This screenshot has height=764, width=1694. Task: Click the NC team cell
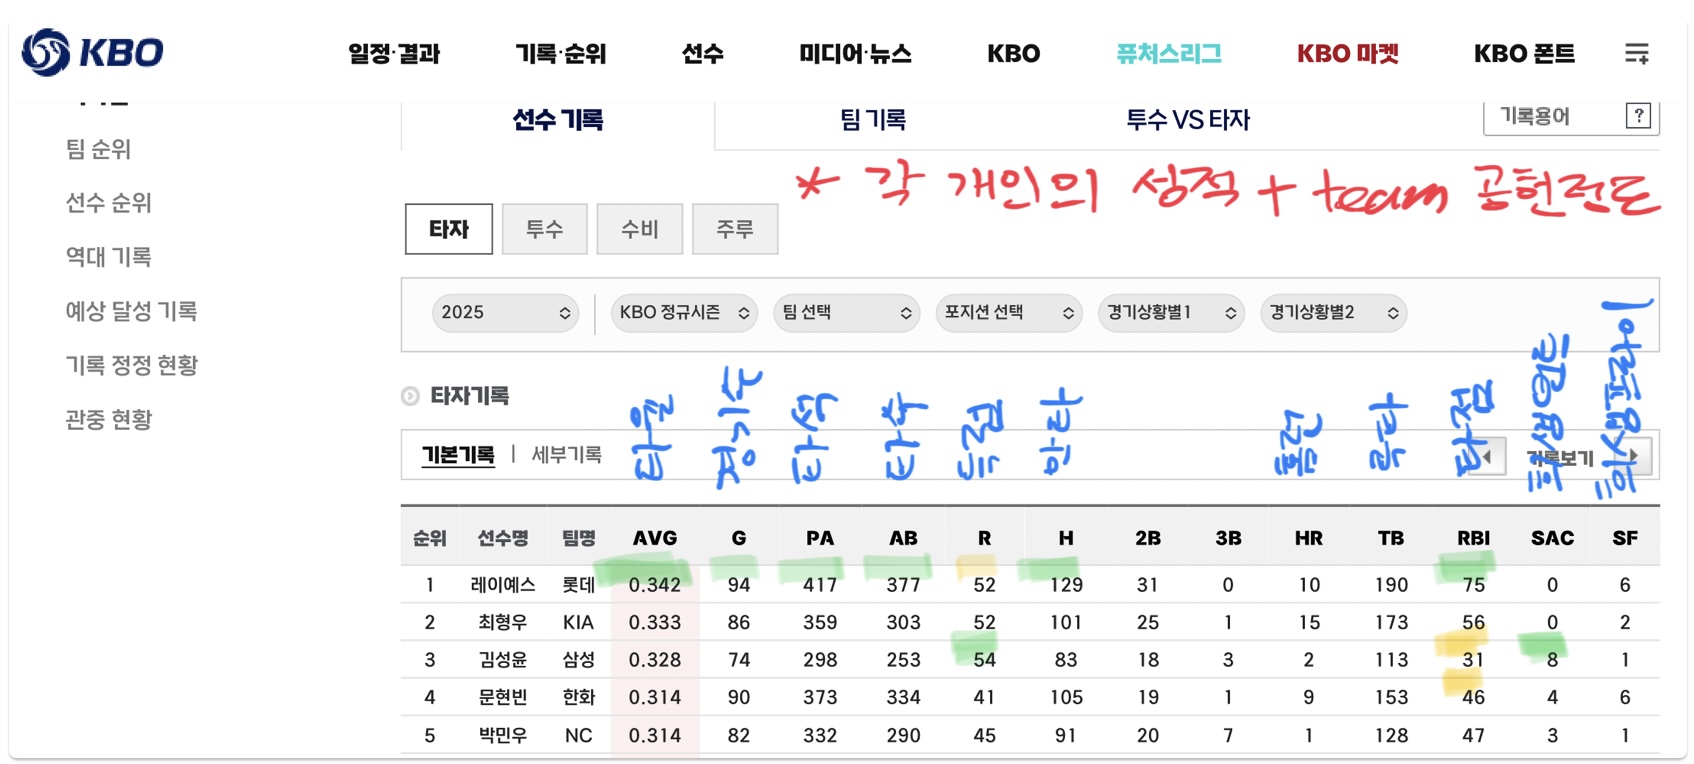point(579,735)
